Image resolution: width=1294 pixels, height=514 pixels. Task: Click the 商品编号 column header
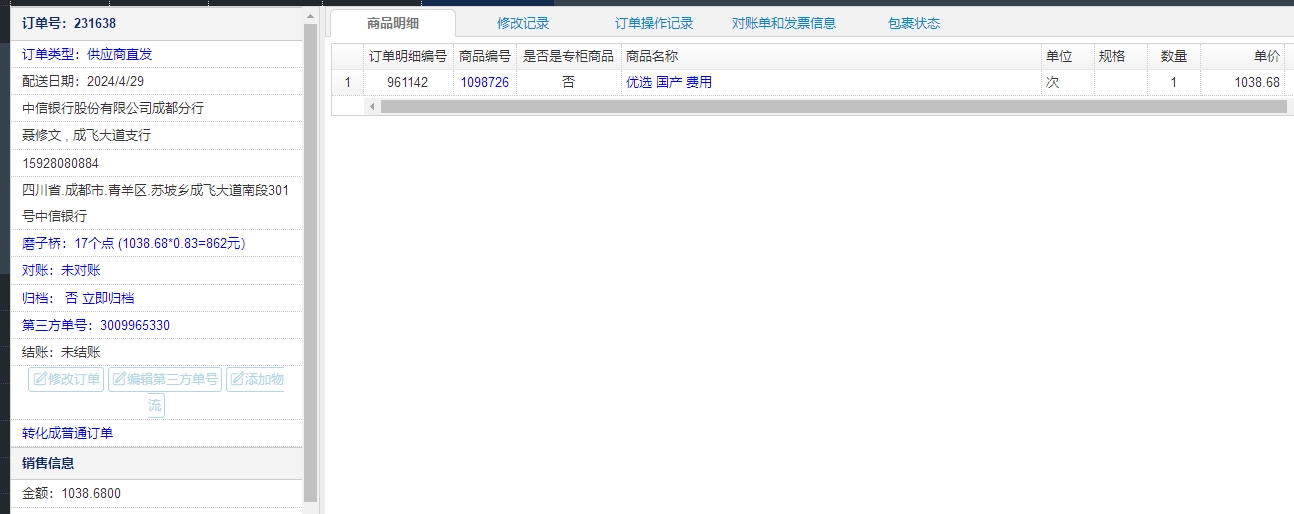[x=485, y=57]
